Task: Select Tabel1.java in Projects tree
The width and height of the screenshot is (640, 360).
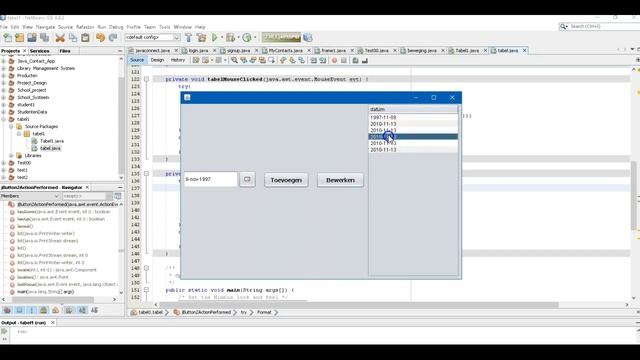Action: click(52, 141)
